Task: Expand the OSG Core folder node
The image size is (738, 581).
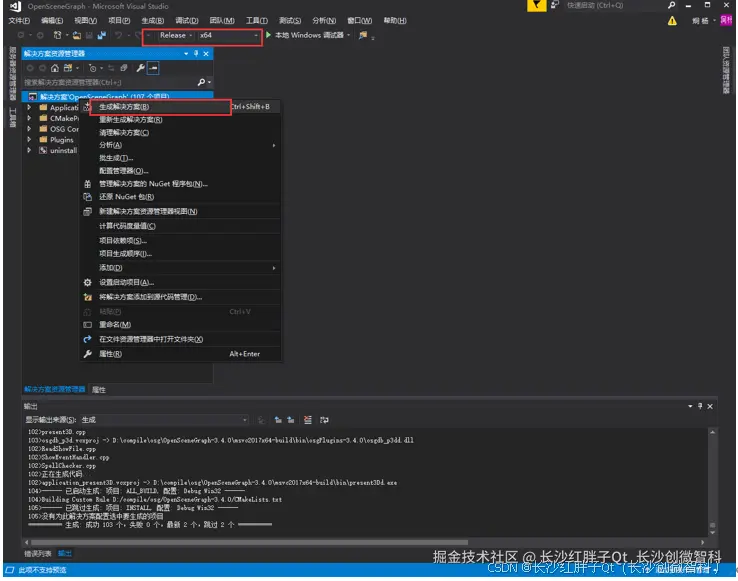Action: [29, 129]
